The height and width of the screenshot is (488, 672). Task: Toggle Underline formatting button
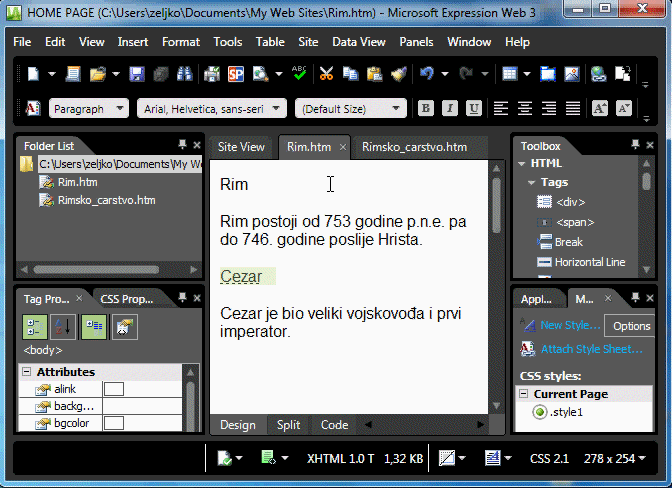coord(474,108)
